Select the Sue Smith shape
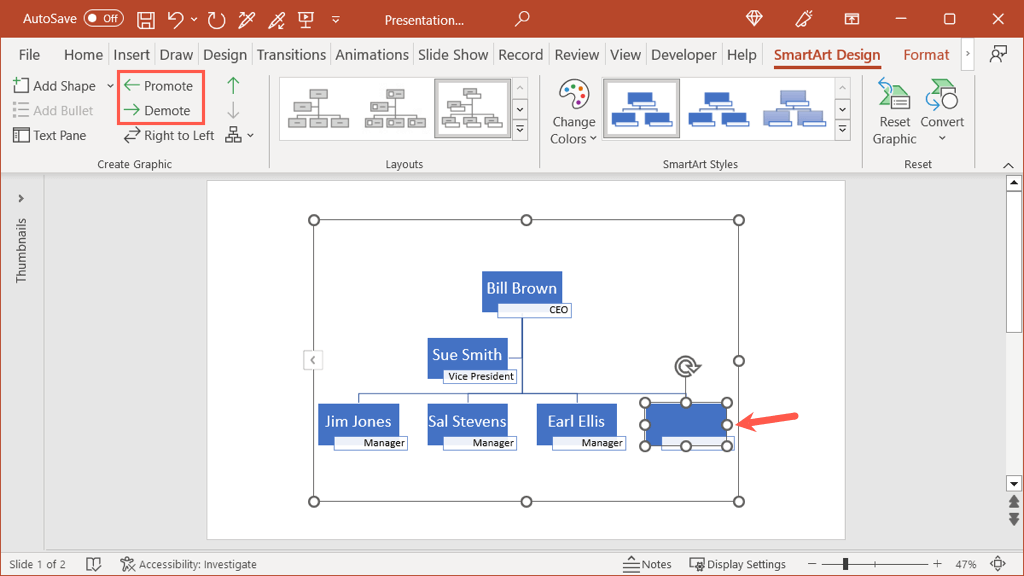The height and width of the screenshot is (576, 1024). coord(467,355)
